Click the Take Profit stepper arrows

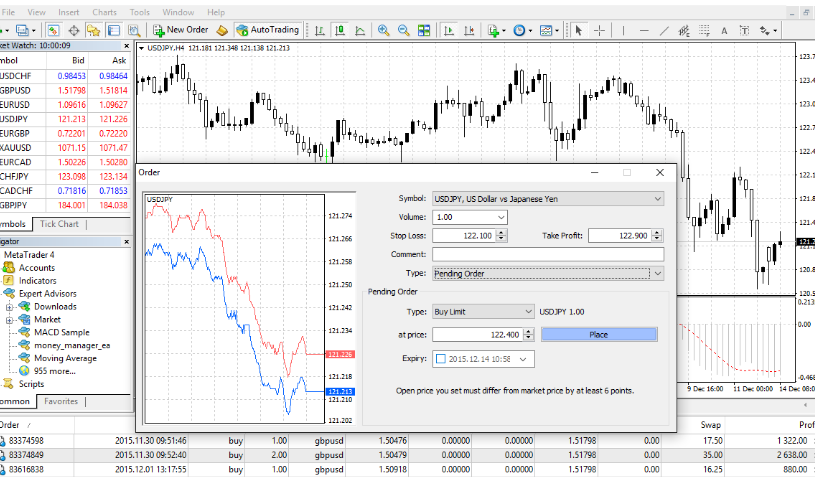(657, 236)
